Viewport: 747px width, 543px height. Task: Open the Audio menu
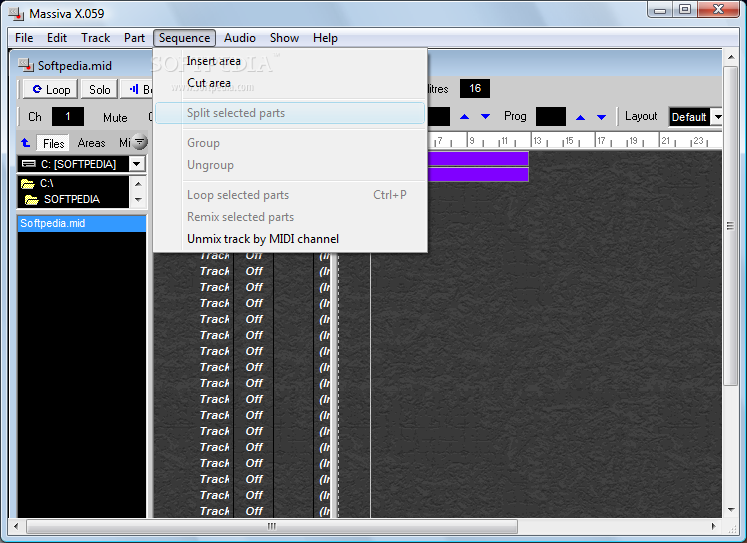click(240, 38)
